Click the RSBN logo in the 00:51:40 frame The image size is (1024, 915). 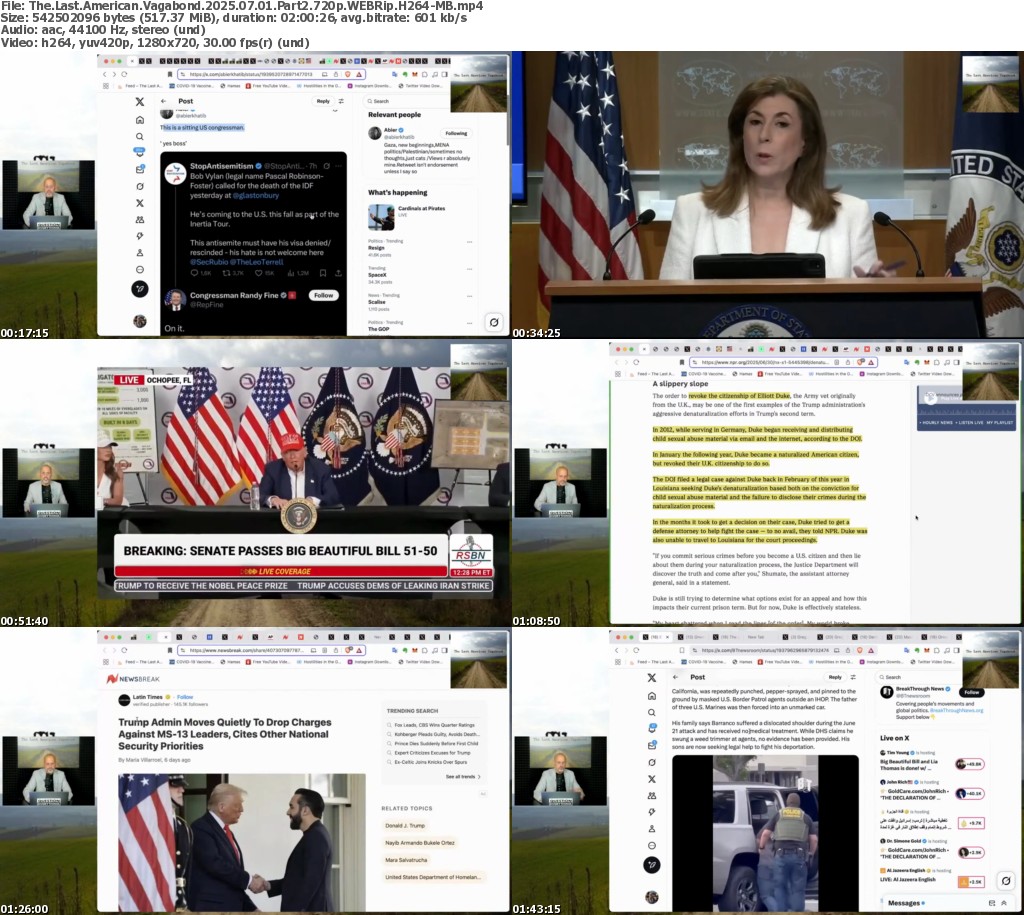(x=471, y=553)
